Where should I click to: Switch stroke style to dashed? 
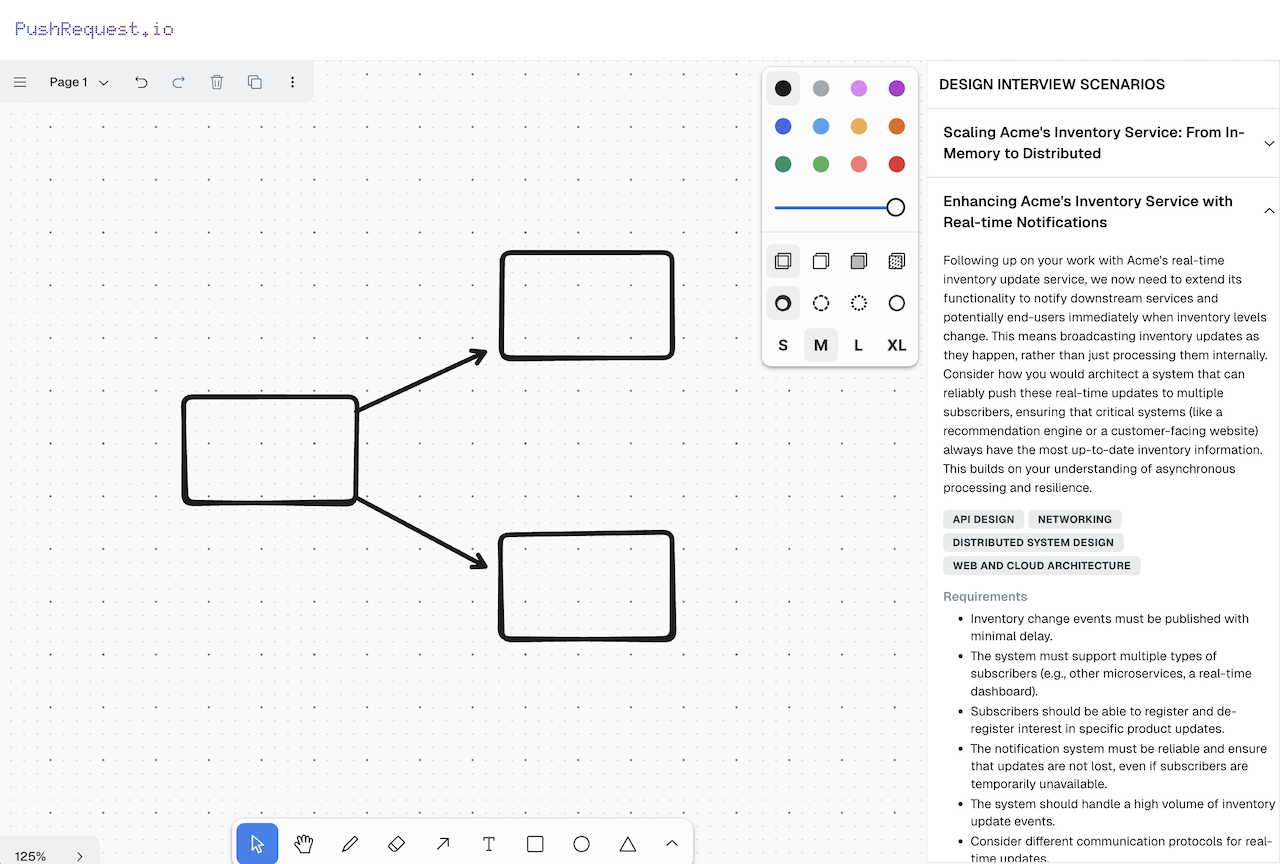tap(820, 303)
